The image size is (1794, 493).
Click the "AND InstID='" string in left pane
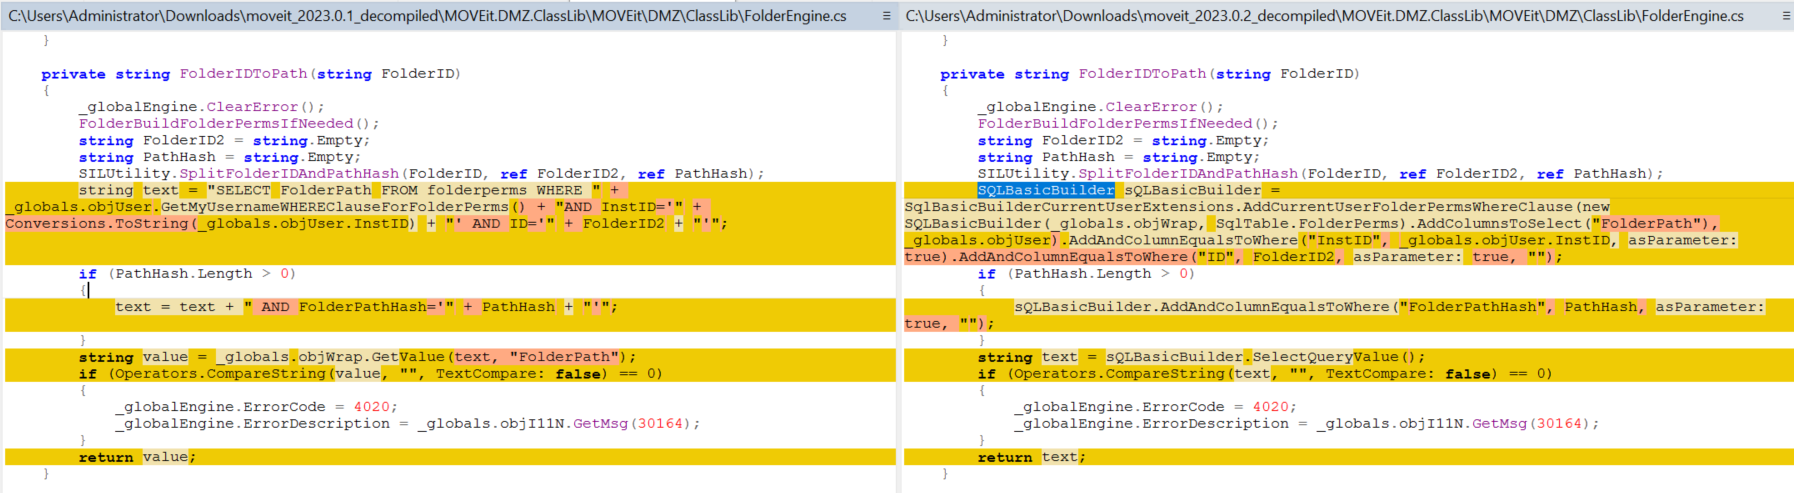[x=619, y=207]
